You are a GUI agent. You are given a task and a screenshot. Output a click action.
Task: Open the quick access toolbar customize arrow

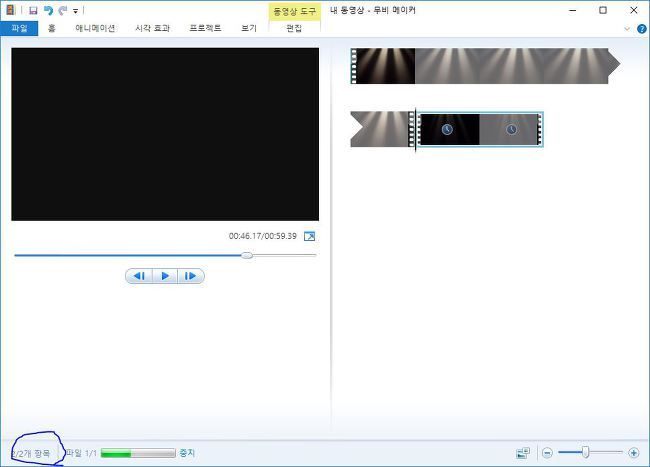(75, 11)
